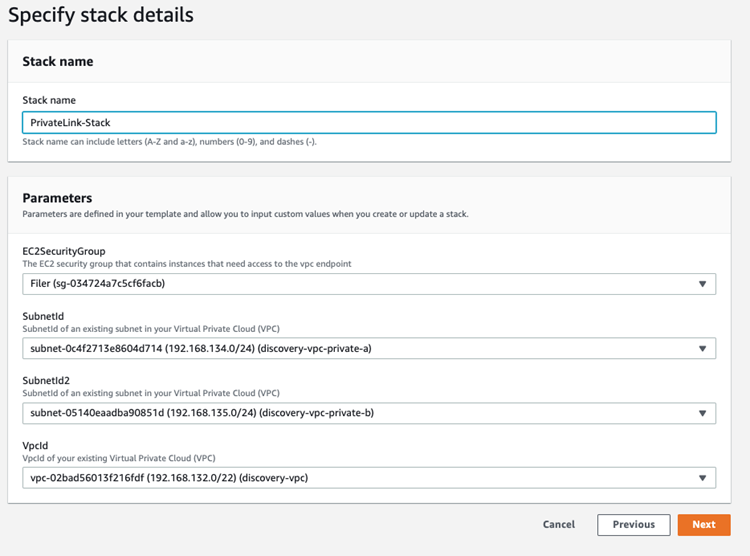This screenshot has height=556, width=750.
Task: Open the EC2SecurityGroup dropdown
Action: click(369, 284)
